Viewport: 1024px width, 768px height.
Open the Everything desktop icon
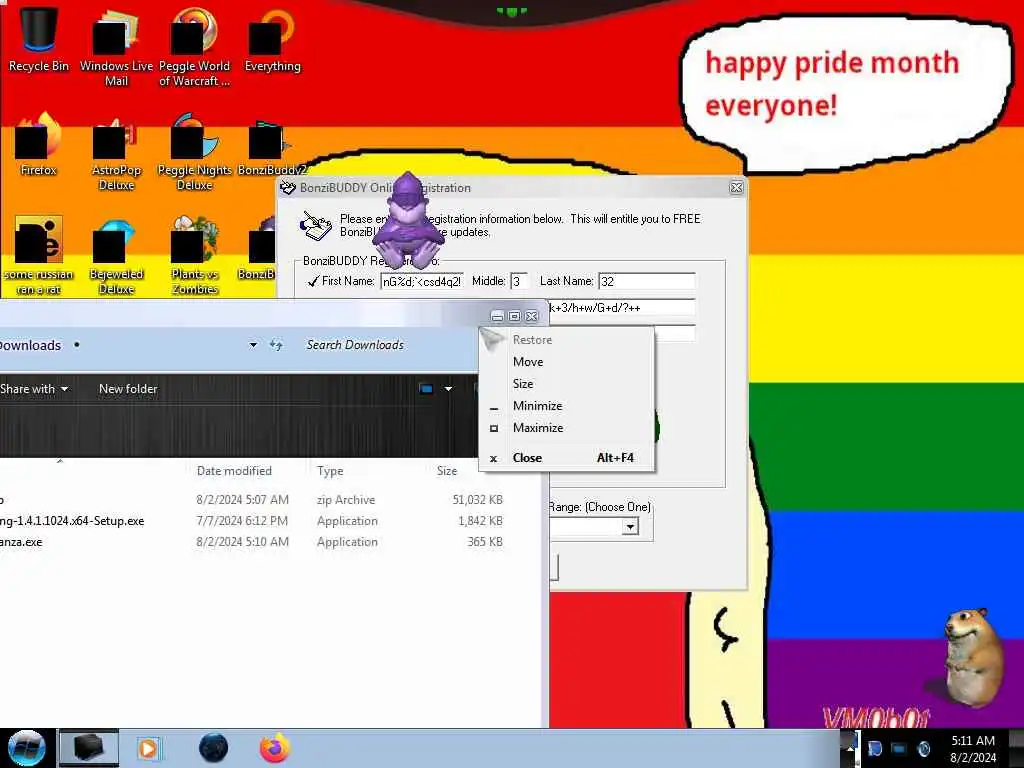[x=272, y=40]
